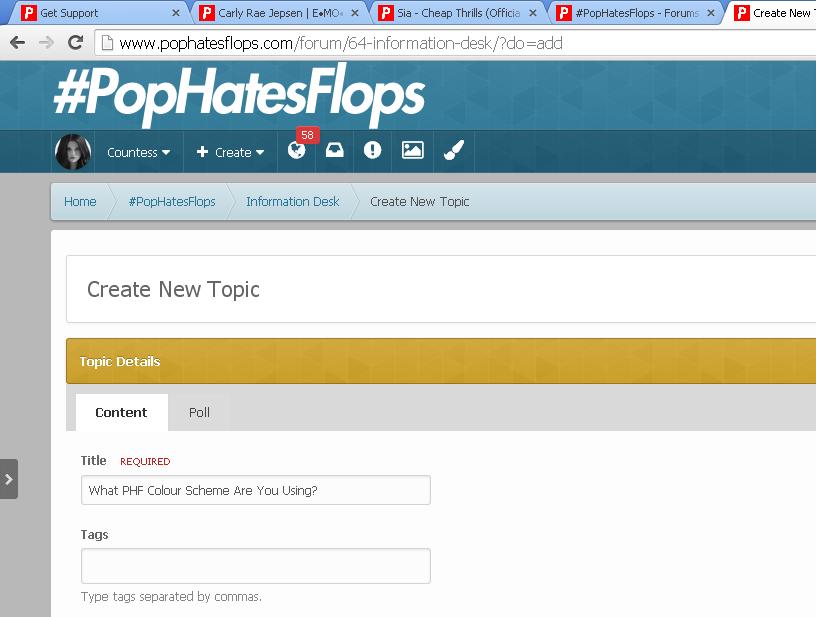This screenshot has width=816, height=617.
Task: Focus the Tags input field
Action: coord(256,566)
